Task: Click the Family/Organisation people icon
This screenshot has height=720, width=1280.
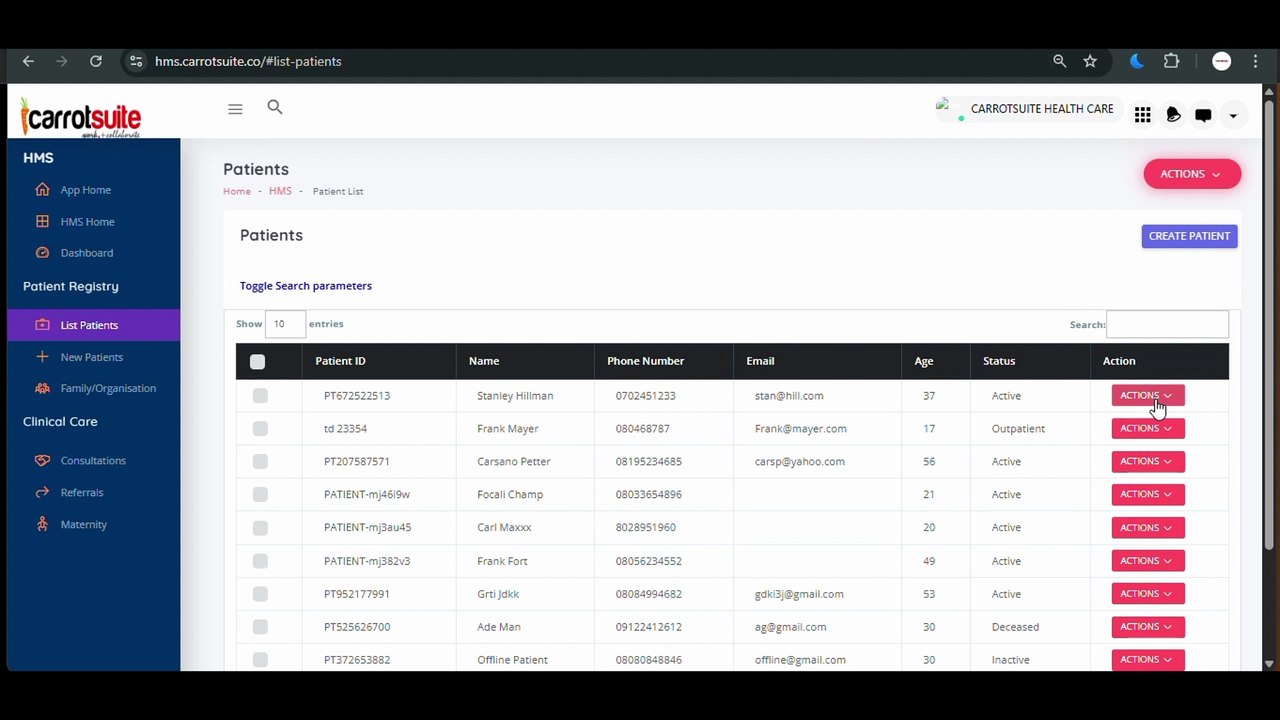Action: (x=42, y=388)
